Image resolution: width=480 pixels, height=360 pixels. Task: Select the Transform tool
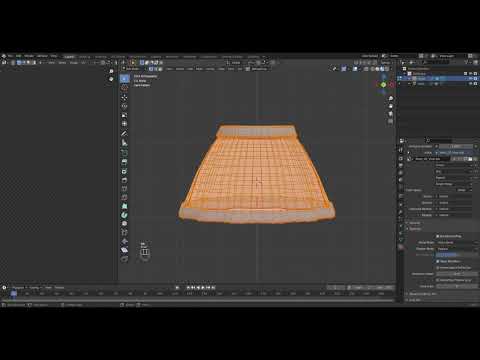coord(124,124)
